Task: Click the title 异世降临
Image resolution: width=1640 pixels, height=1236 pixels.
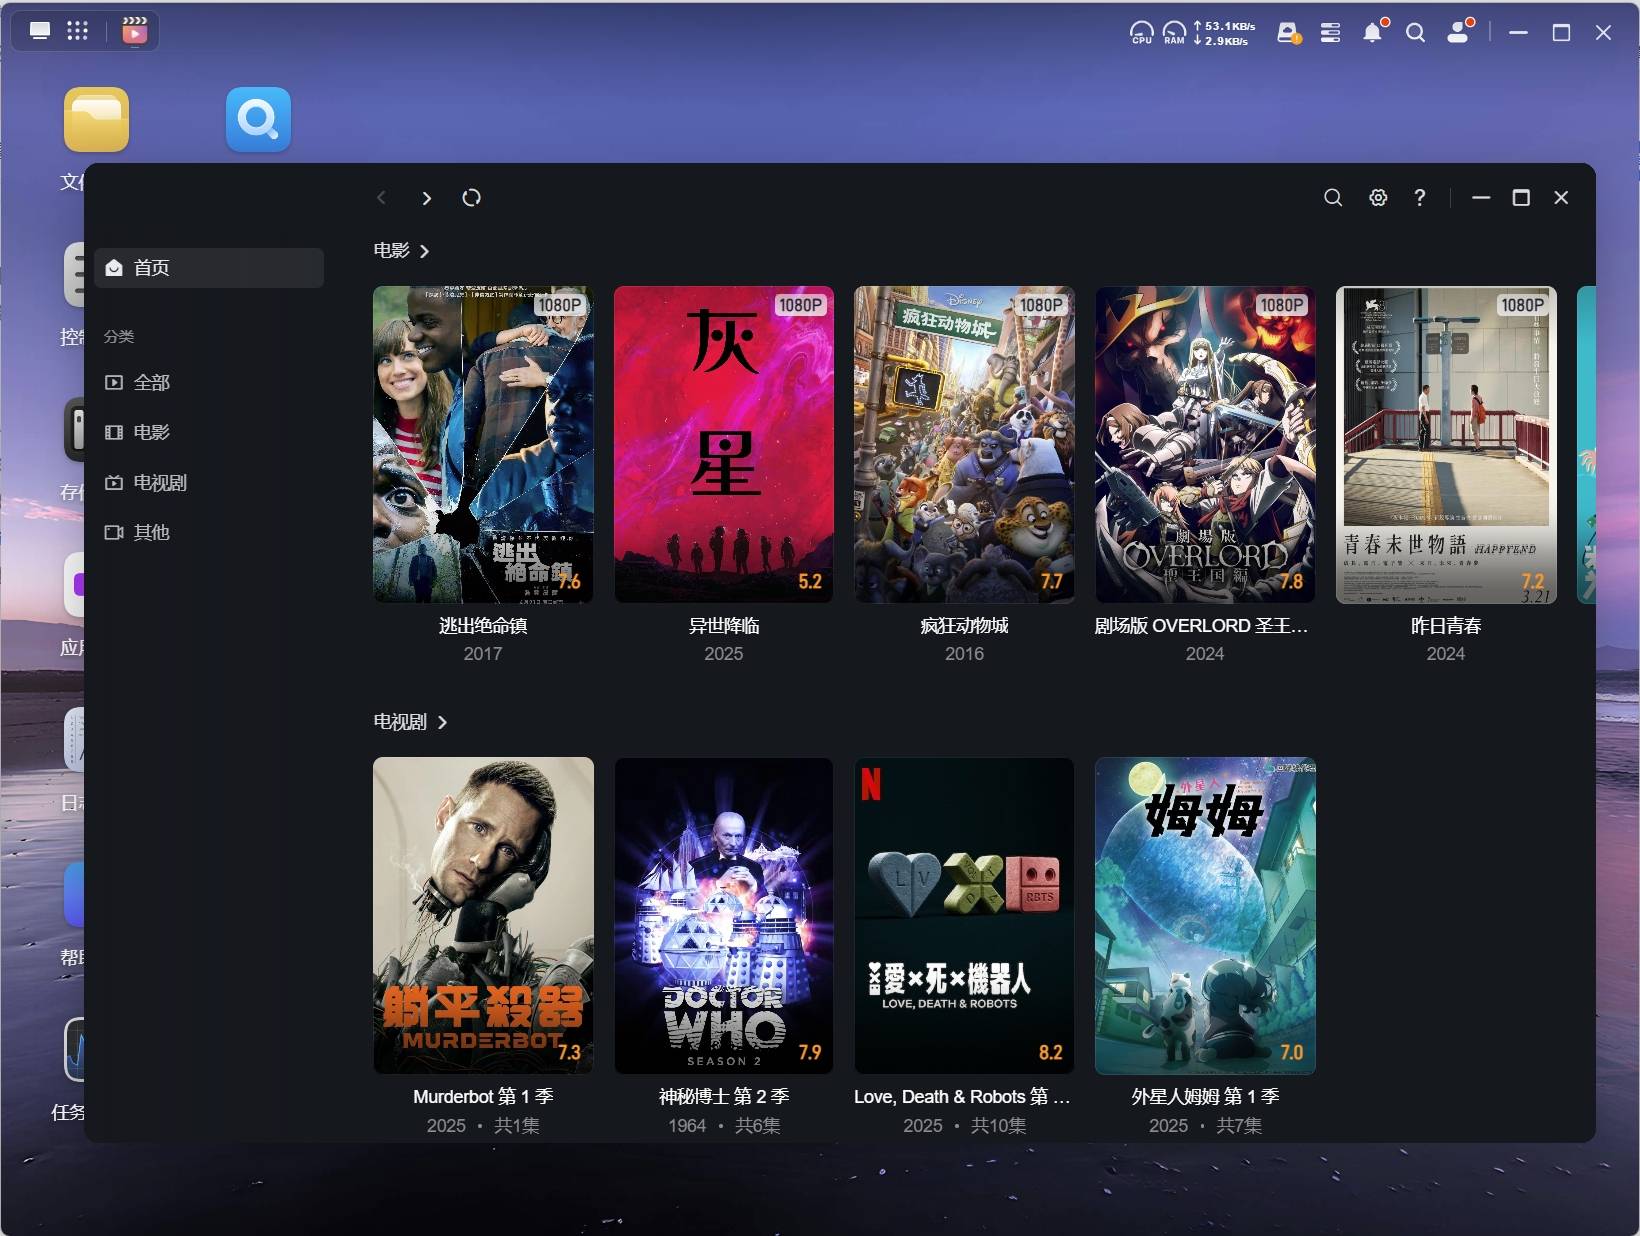Action: coord(724,626)
